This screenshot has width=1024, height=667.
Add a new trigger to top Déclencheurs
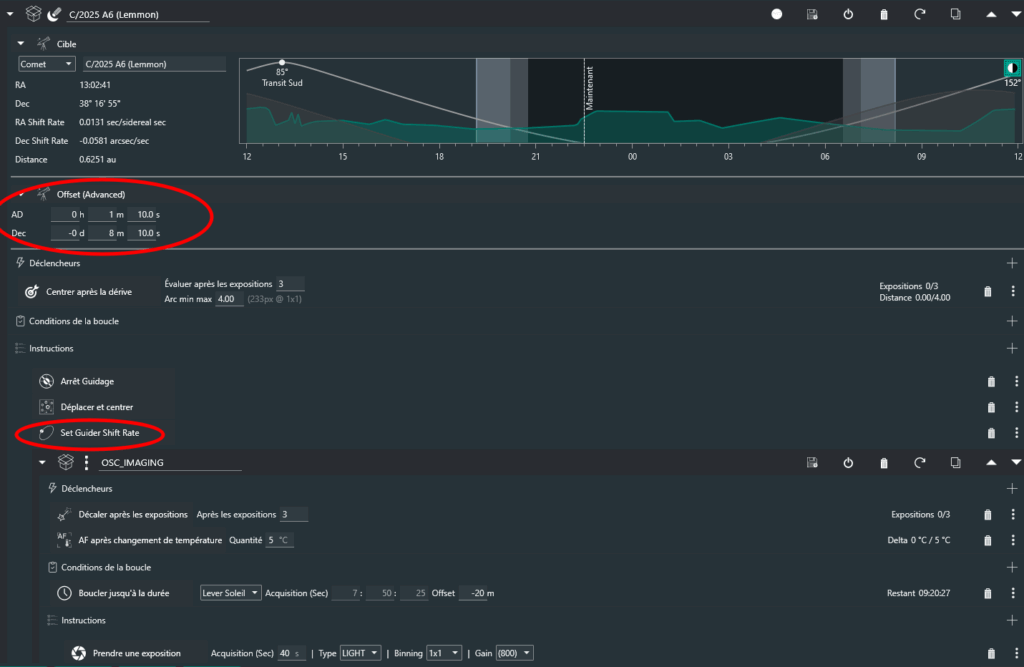pos(1012,263)
